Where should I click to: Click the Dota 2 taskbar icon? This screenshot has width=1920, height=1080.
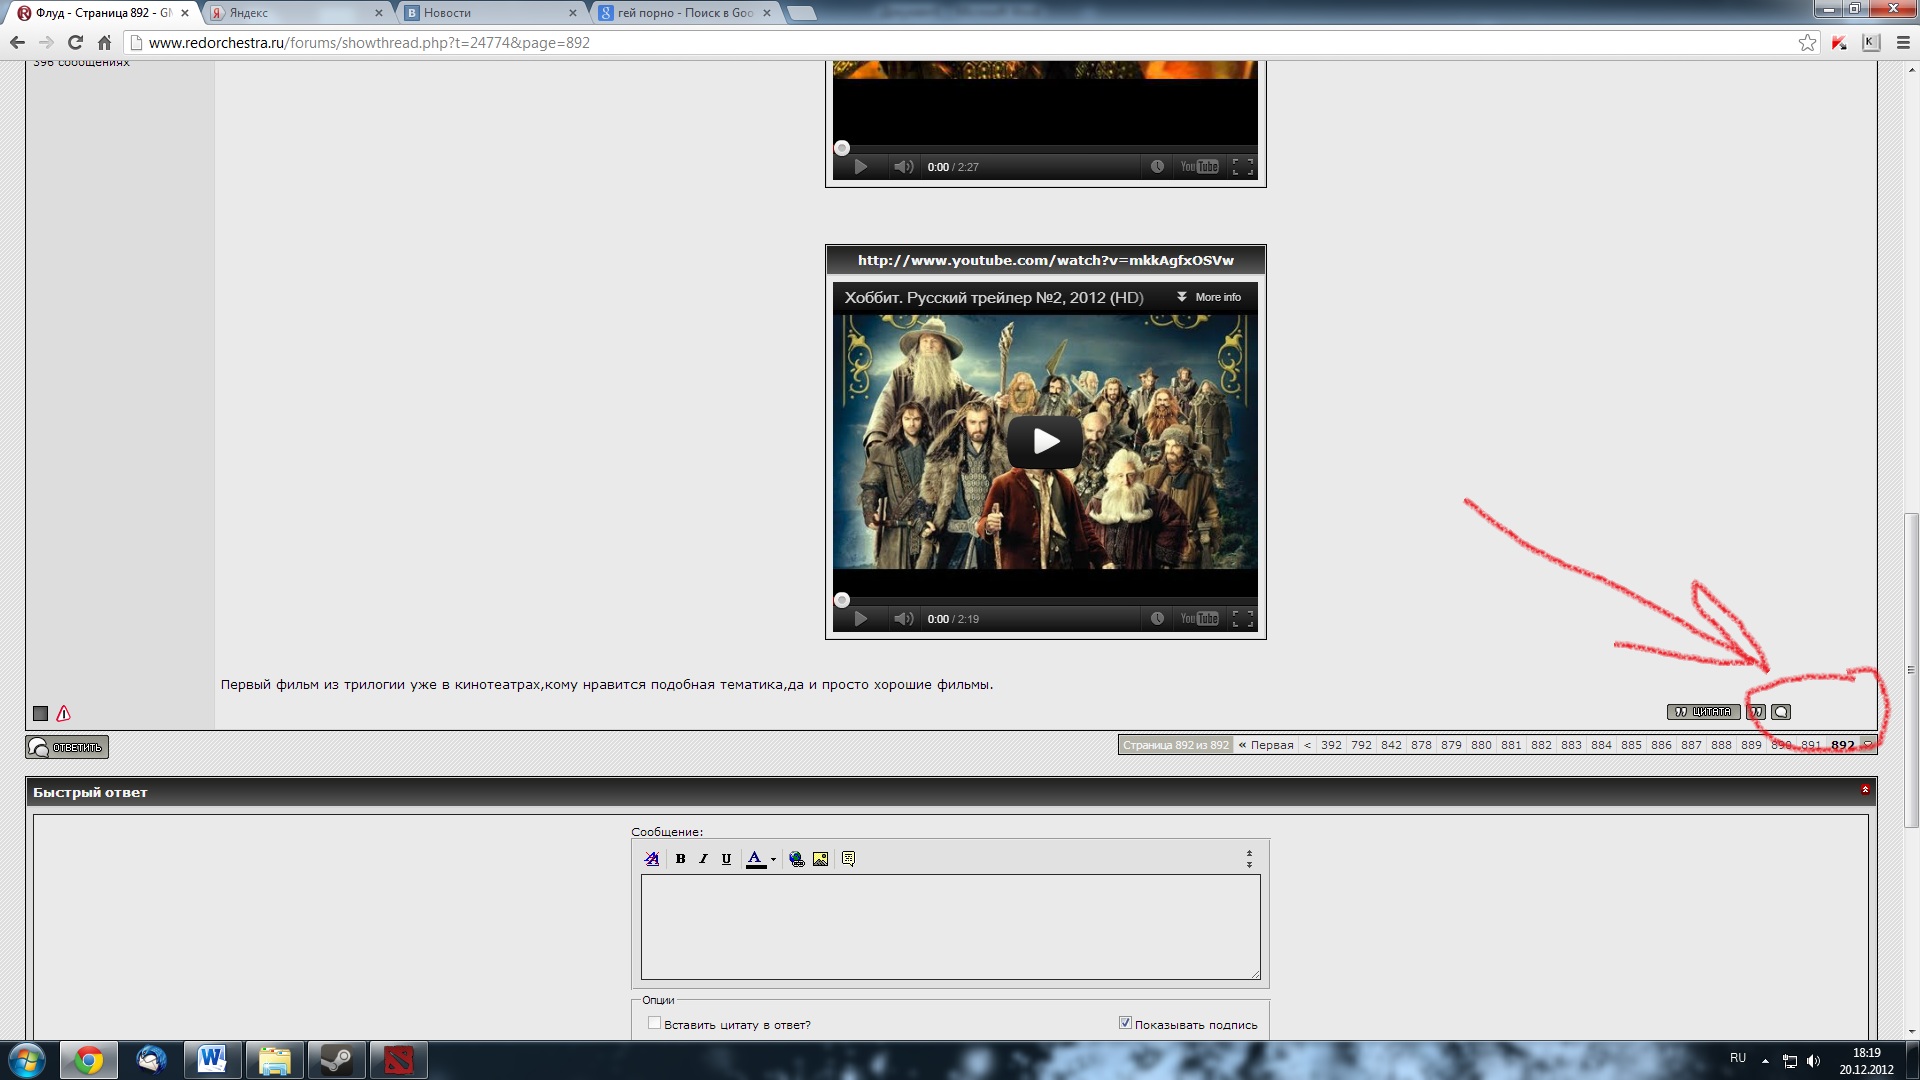(400, 1058)
